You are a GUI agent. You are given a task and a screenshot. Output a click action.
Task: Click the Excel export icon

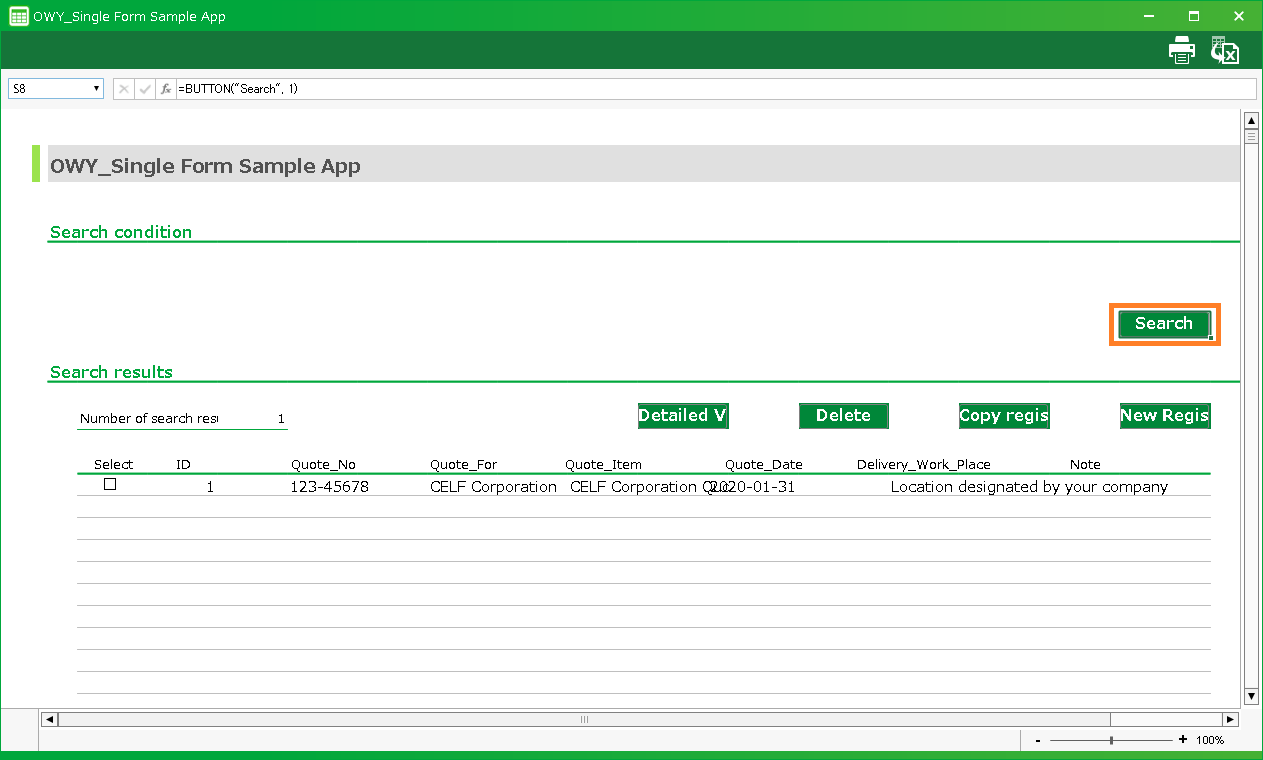(1225, 50)
